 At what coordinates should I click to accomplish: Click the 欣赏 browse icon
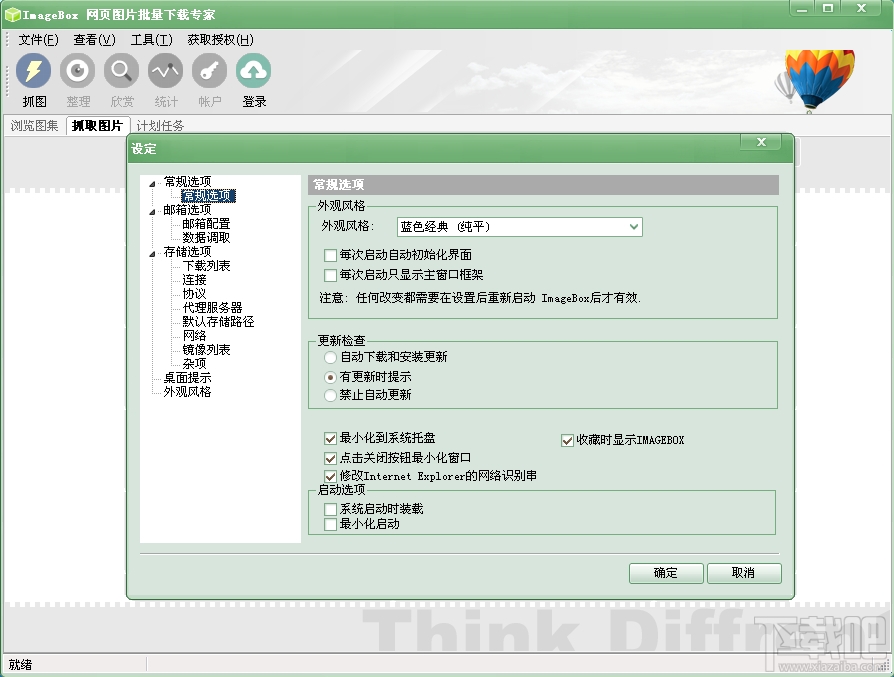click(122, 78)
